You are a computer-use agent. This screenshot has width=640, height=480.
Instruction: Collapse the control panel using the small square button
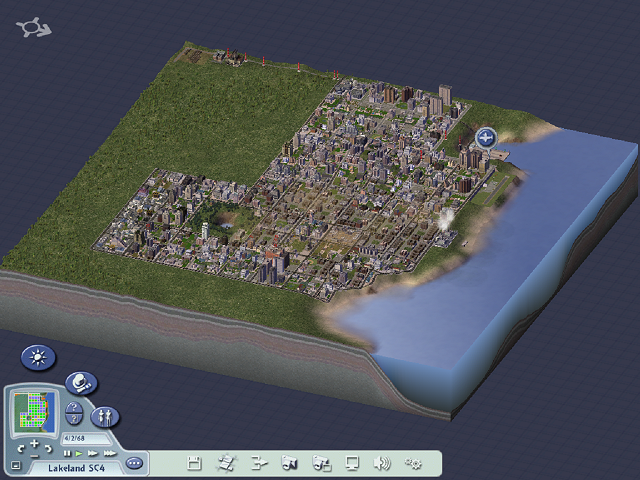(16, 466)
